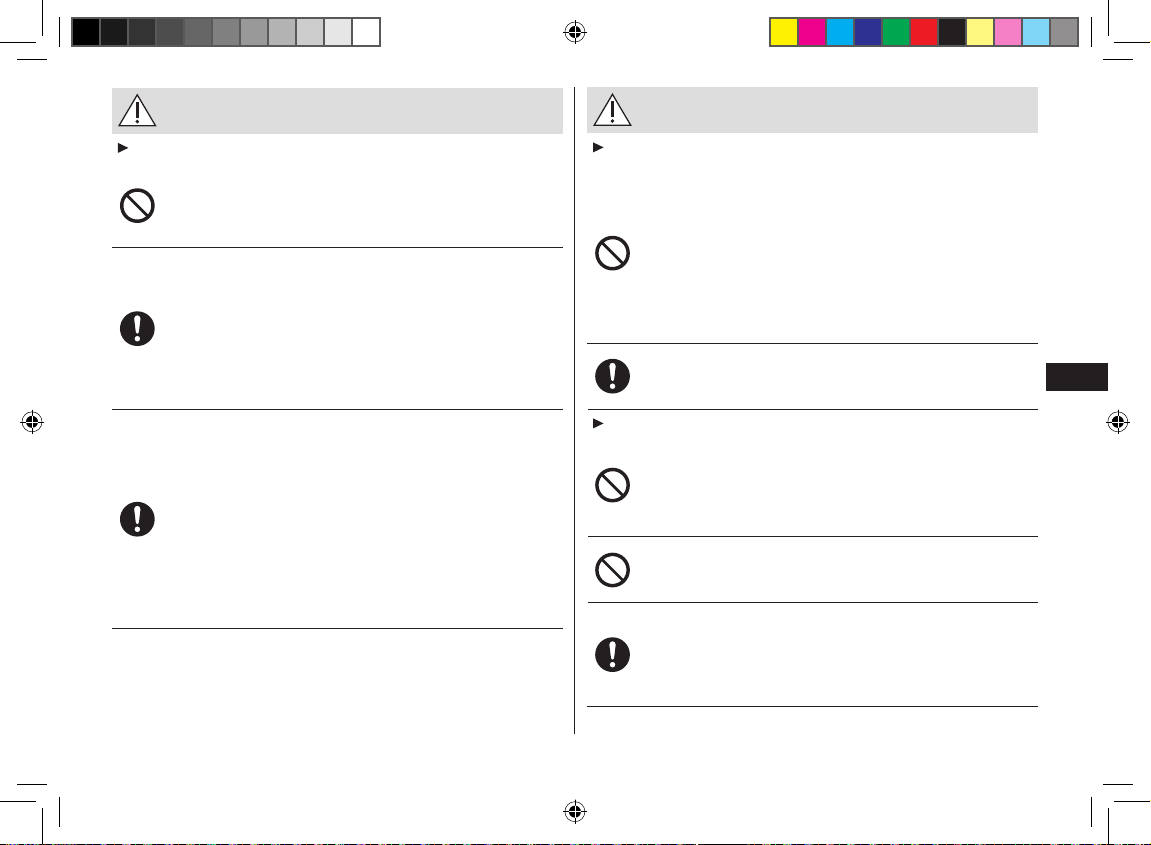
Task: Click the registration crosshair mark at page top center
Action: [x=575, y=32]
